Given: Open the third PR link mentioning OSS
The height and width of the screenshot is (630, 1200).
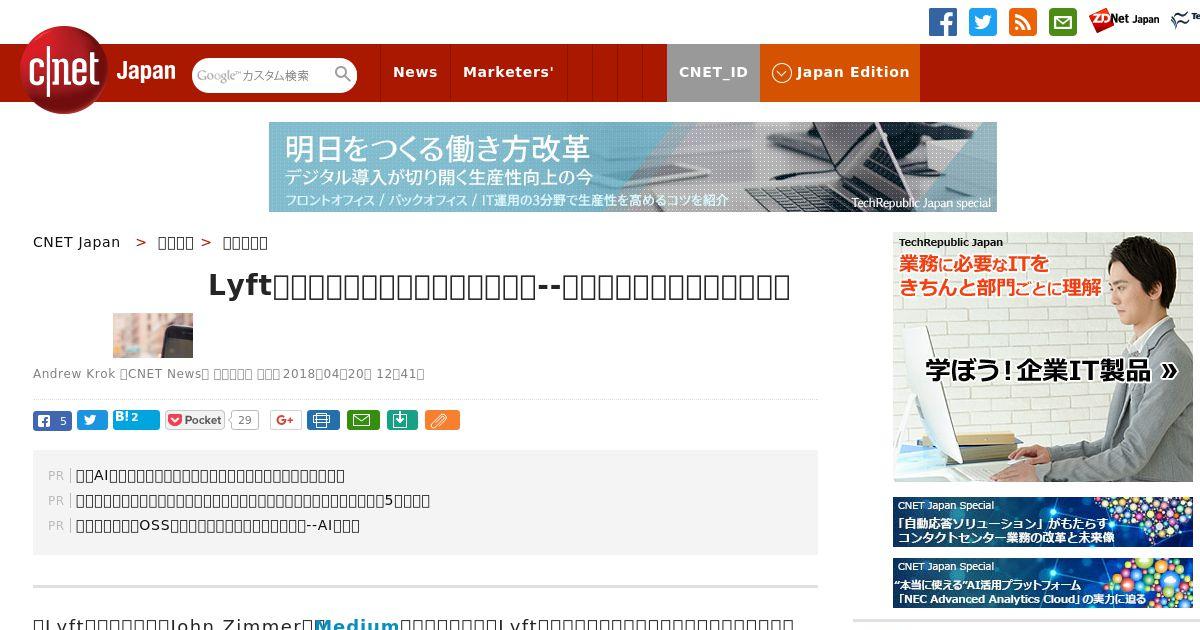Looking at the screenshot, I should (x=218, y=526).
